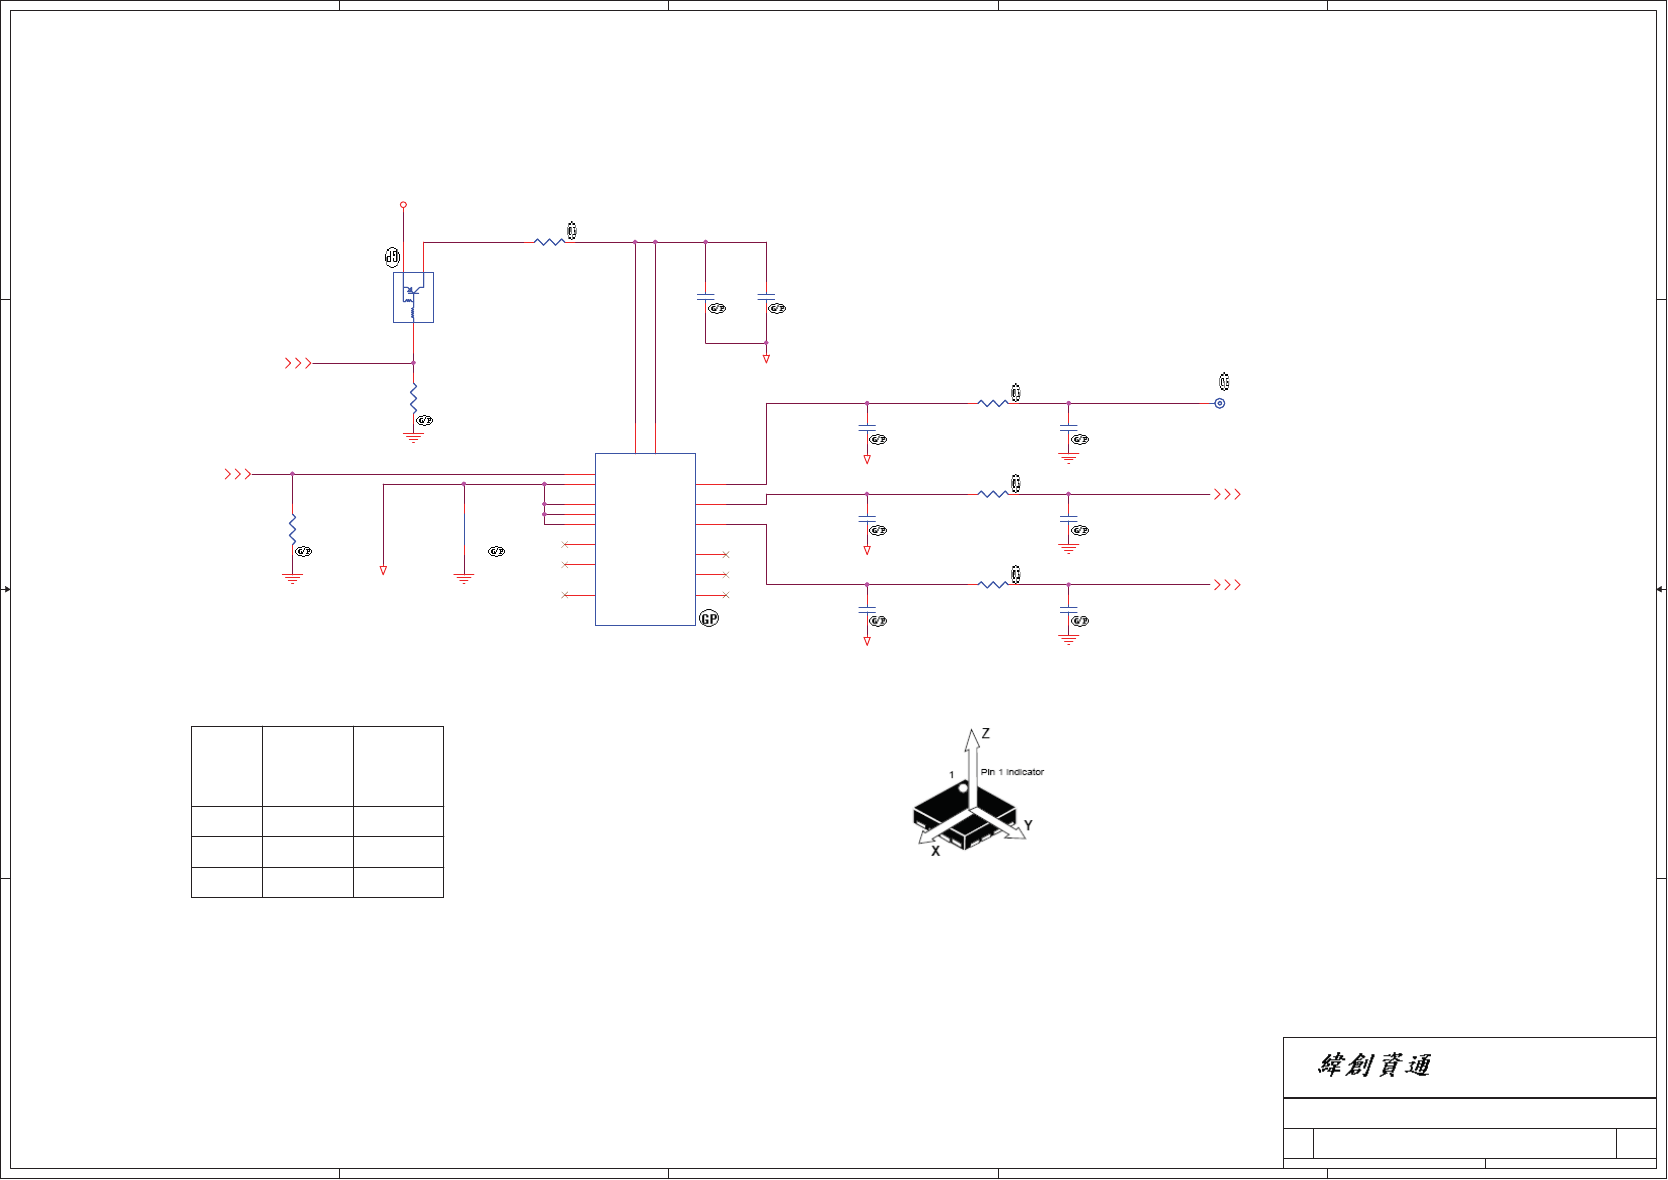
Task: Click the topmost no-connect cross on the IC's left side
Action: point(565,544)
